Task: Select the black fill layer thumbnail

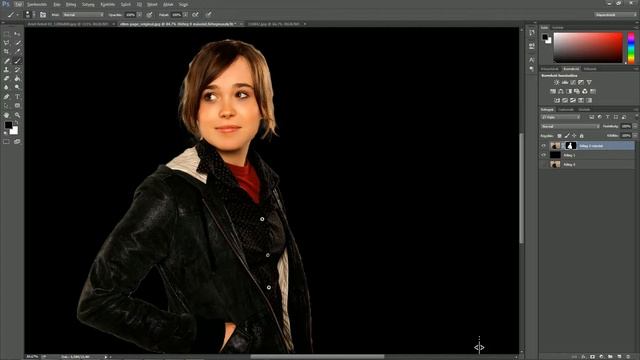Action: click(x=555, y=155)
